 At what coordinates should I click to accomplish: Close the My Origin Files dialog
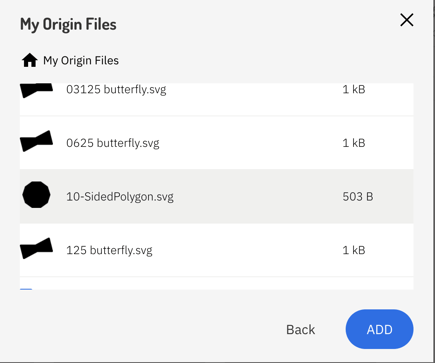pos(407,20)
